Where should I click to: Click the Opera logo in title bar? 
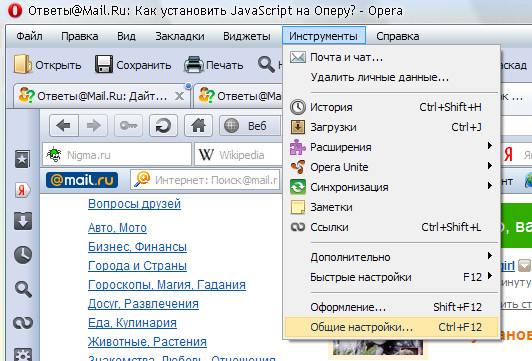tap(15, 11)
